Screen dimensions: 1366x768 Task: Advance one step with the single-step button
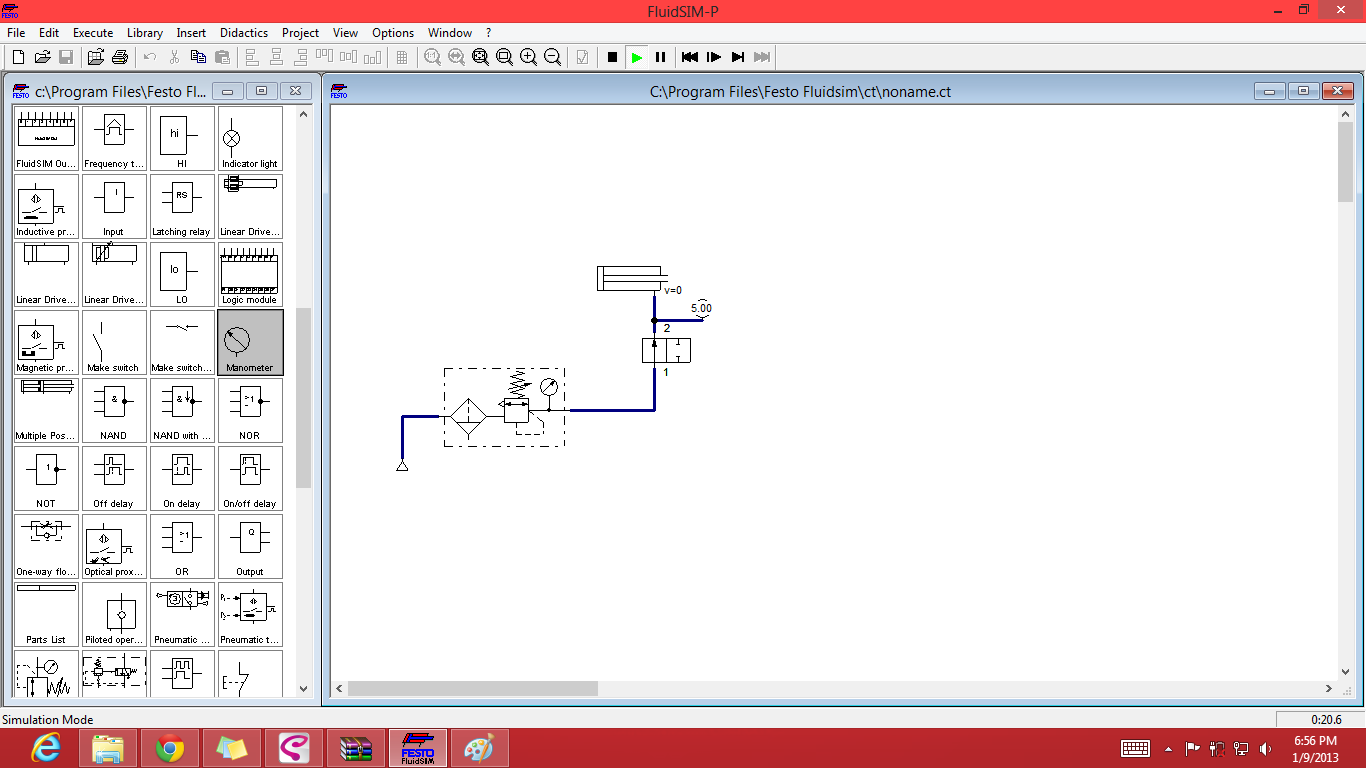(x=714, y=57)
